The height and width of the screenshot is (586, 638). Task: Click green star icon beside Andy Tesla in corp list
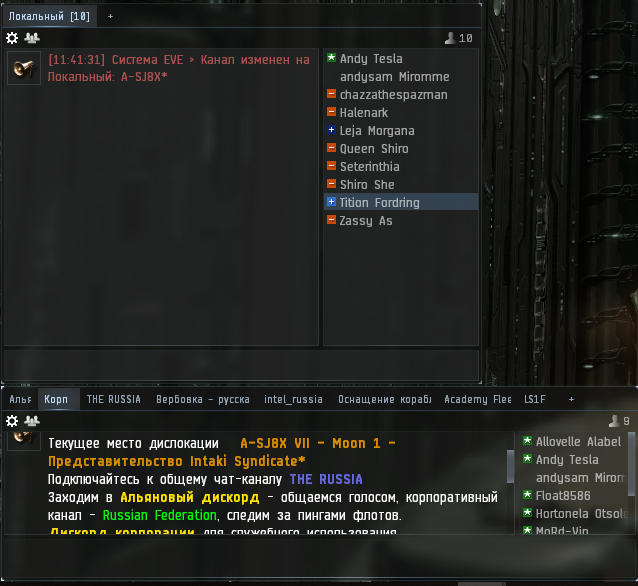tap(527, 459)
